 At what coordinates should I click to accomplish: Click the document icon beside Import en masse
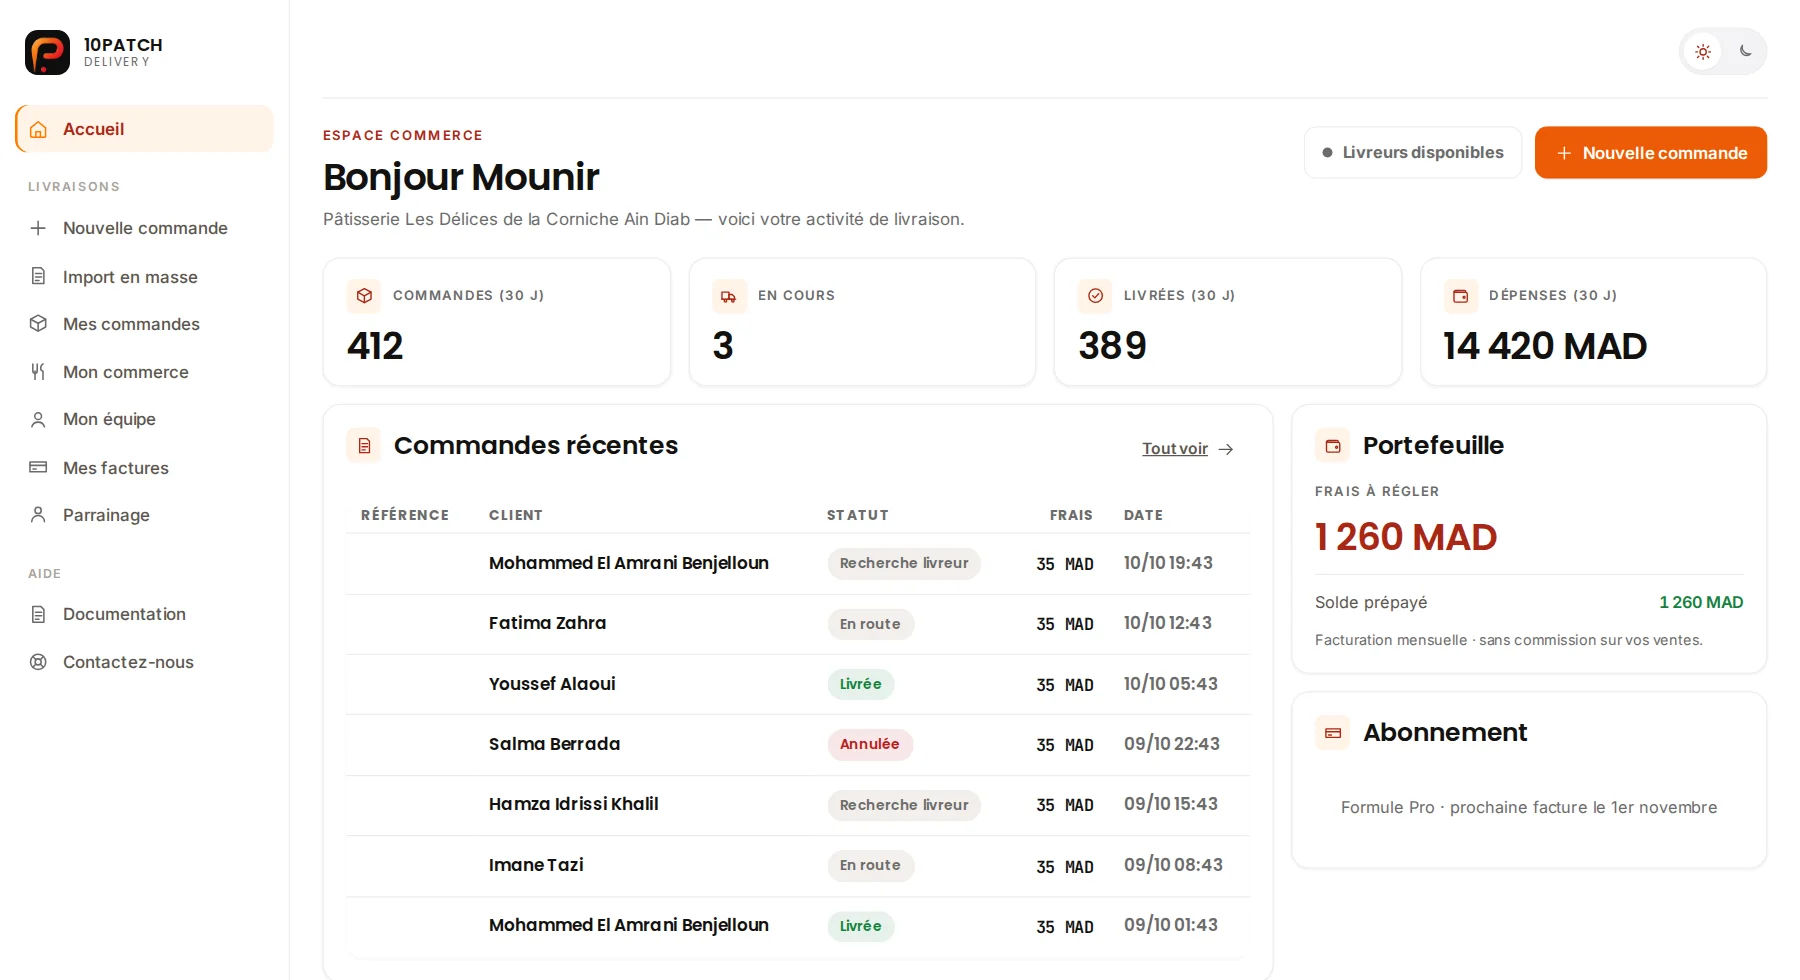tap(38, 276)
